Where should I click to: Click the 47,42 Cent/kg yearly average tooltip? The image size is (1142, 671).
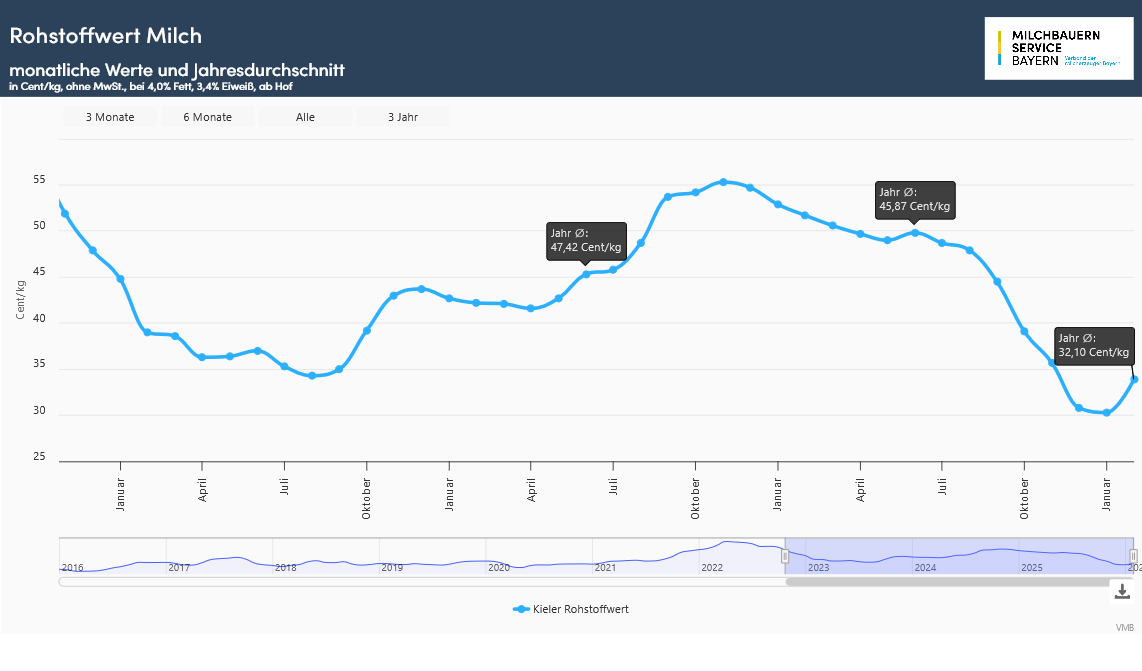click(586, 240)
